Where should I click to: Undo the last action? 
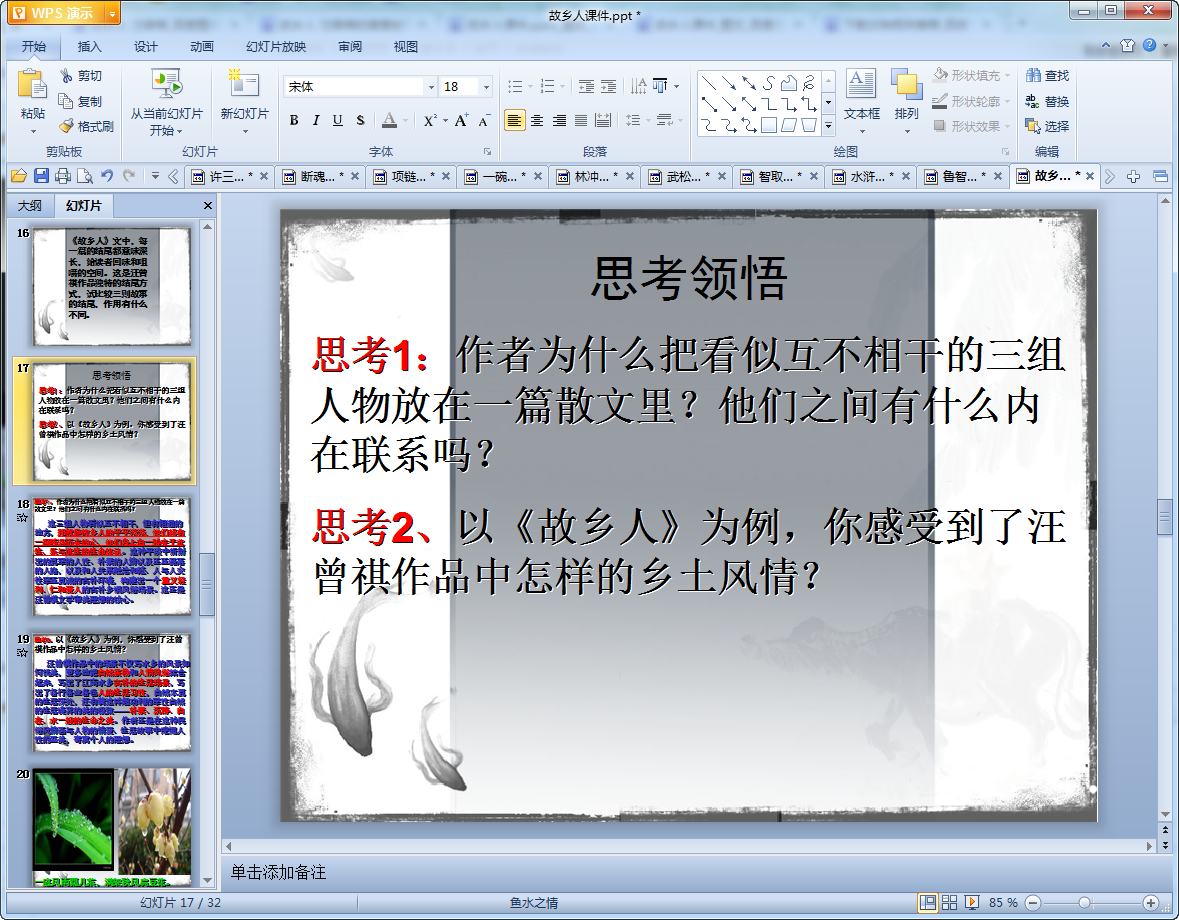(107, 176)
